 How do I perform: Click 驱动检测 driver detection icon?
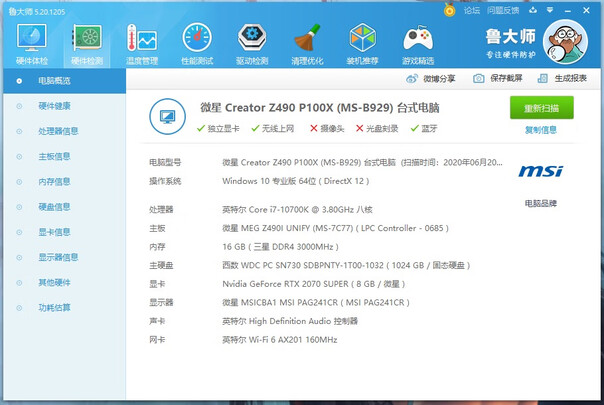coord(251,42)
